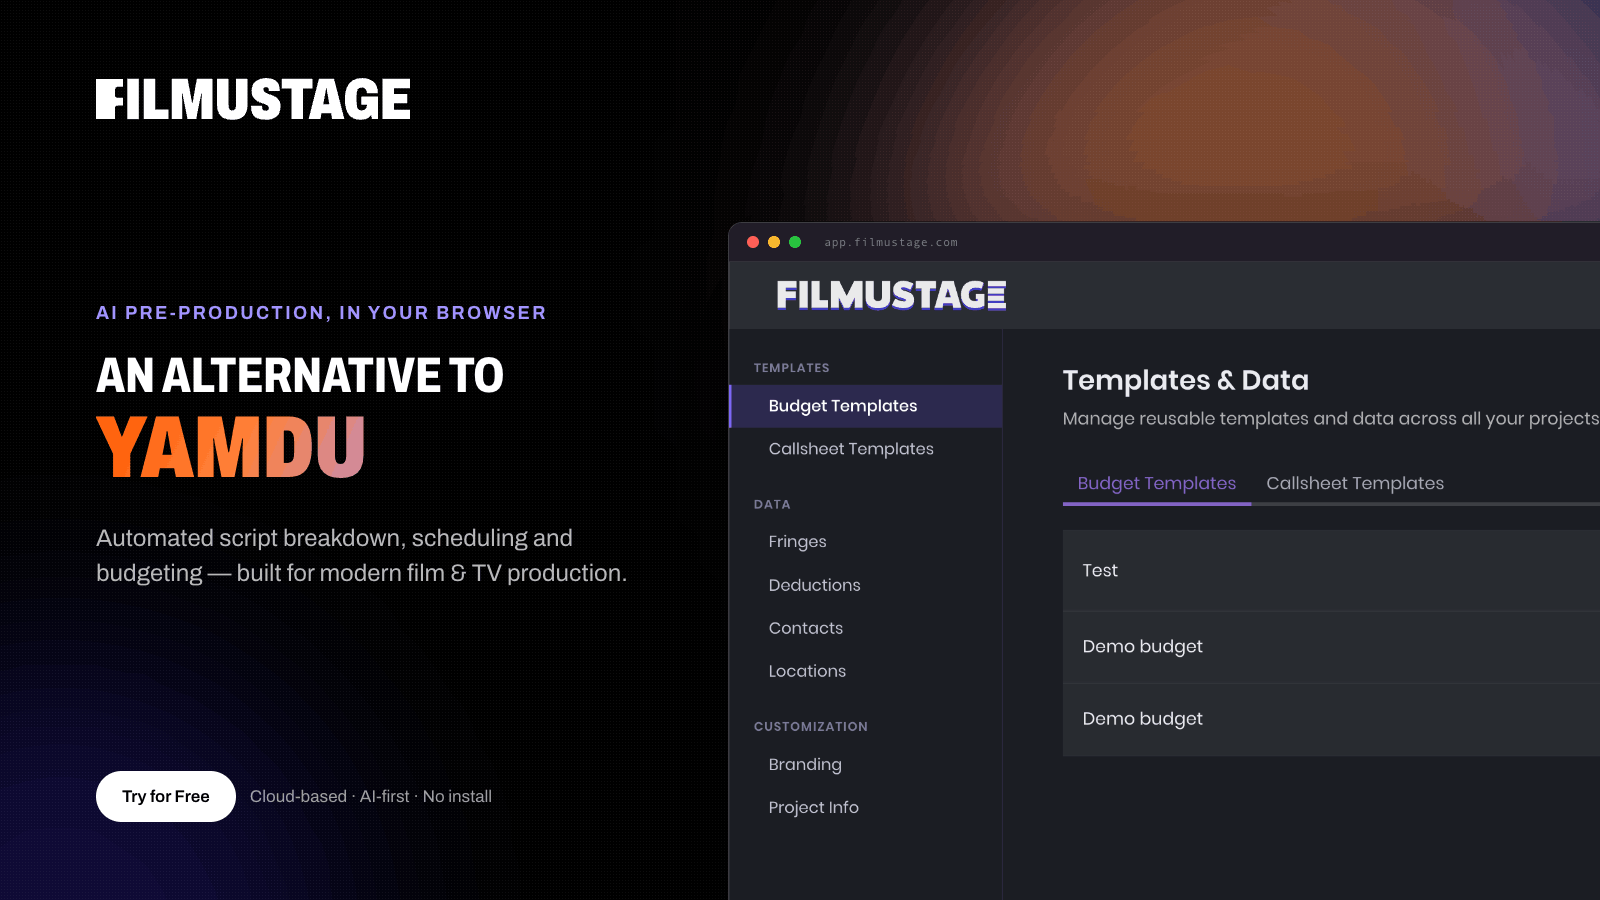The width and height of the screenshot is (1600, 900).
Task: Click 'Manage reusable templates and data' description
Action: tap(1331, 419)
